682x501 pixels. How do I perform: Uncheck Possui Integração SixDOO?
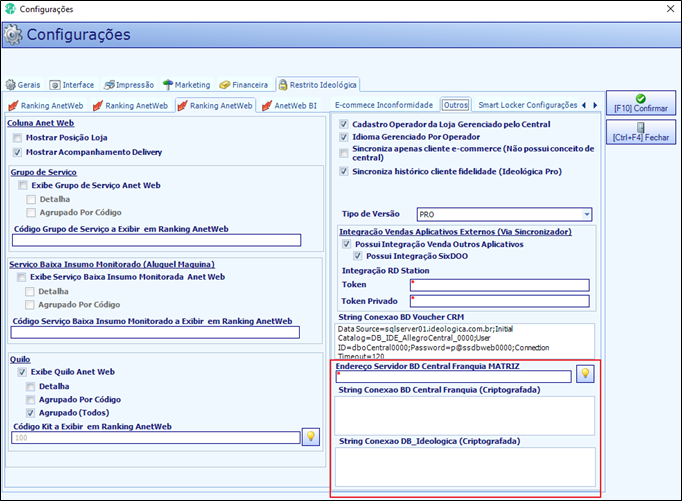click(x=358, y=256)
